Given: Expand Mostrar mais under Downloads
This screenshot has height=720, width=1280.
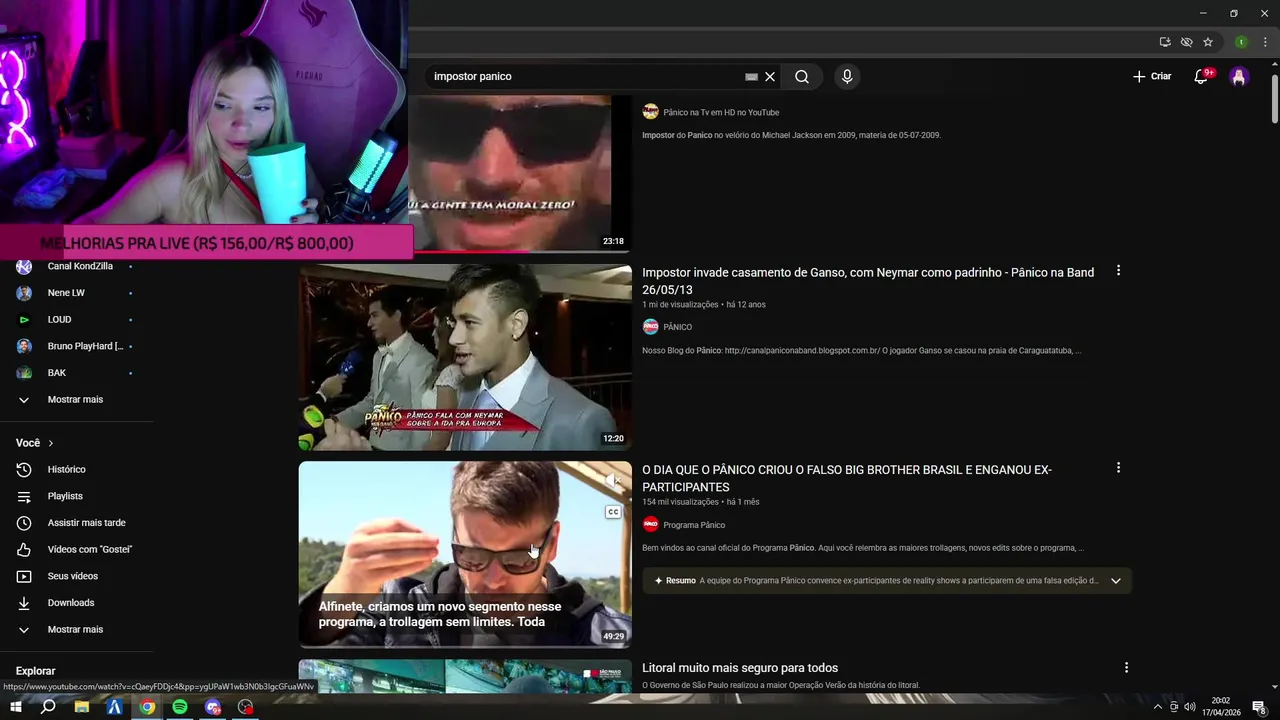Looking at the screenshot, I should pyautogui.click(x=77, y=629).
